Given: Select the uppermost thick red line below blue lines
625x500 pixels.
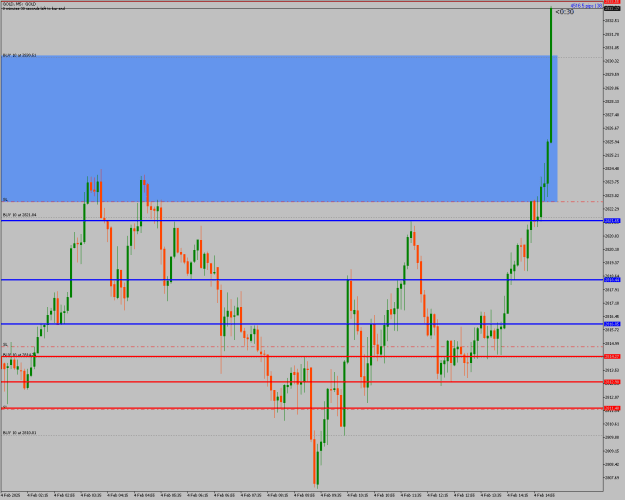Looking at the screenshot, I should pyautogui.click(x=302, y=356).
